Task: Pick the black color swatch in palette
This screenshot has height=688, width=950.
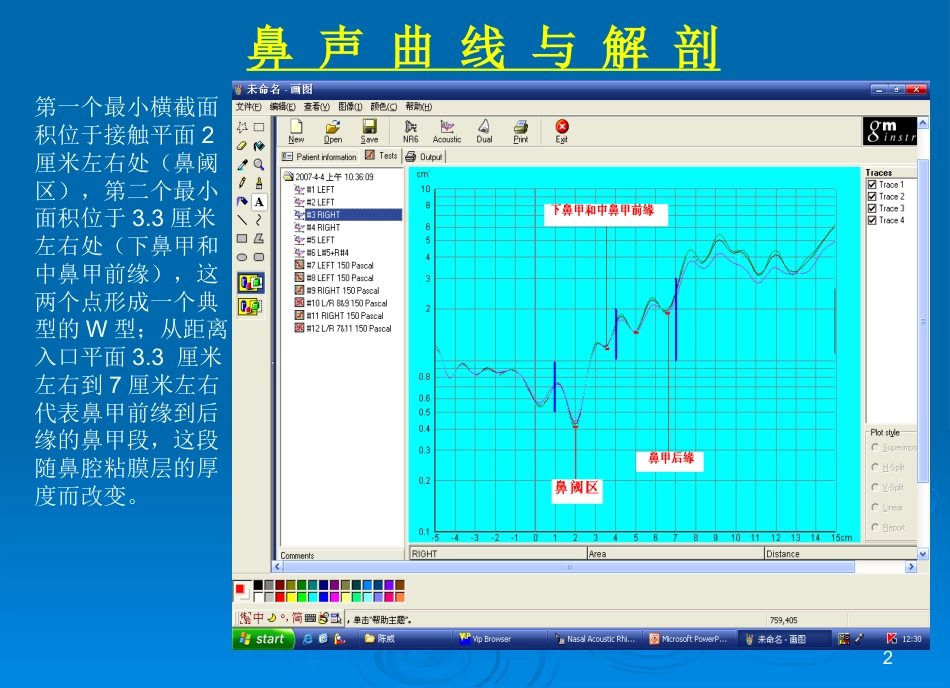Action: coord(258,584)
